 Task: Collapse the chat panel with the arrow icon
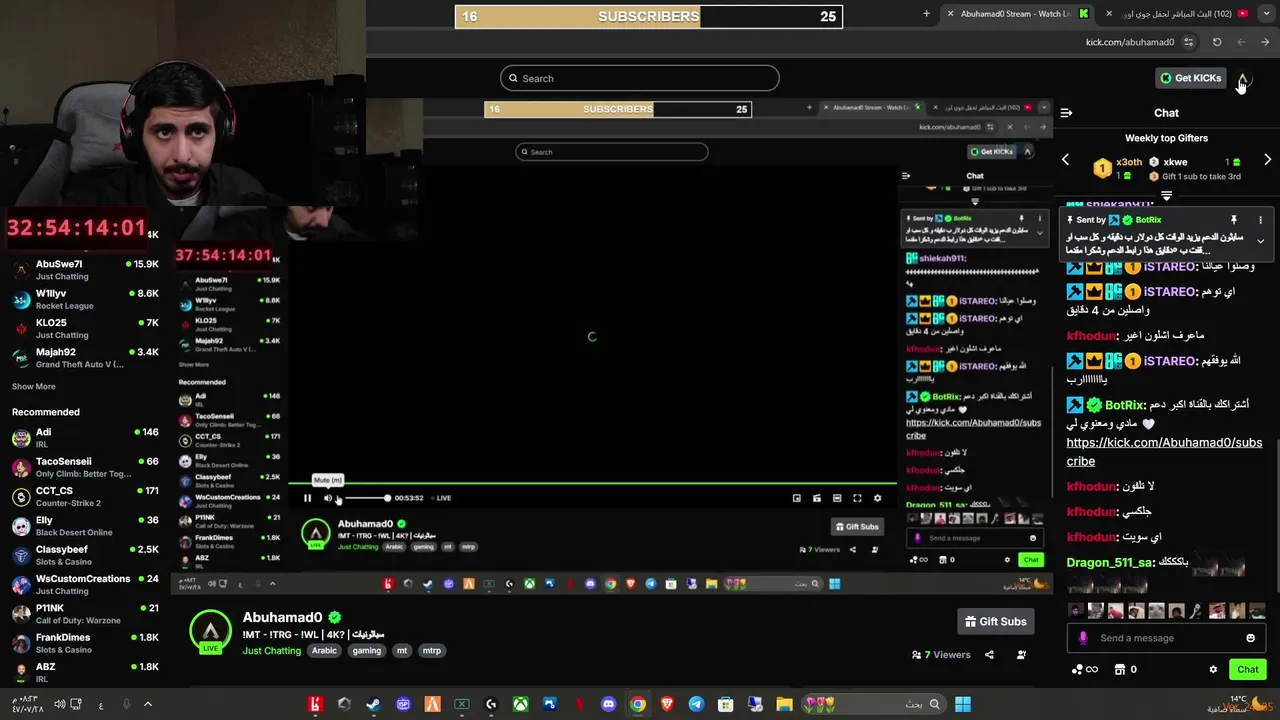point(1066,113)
